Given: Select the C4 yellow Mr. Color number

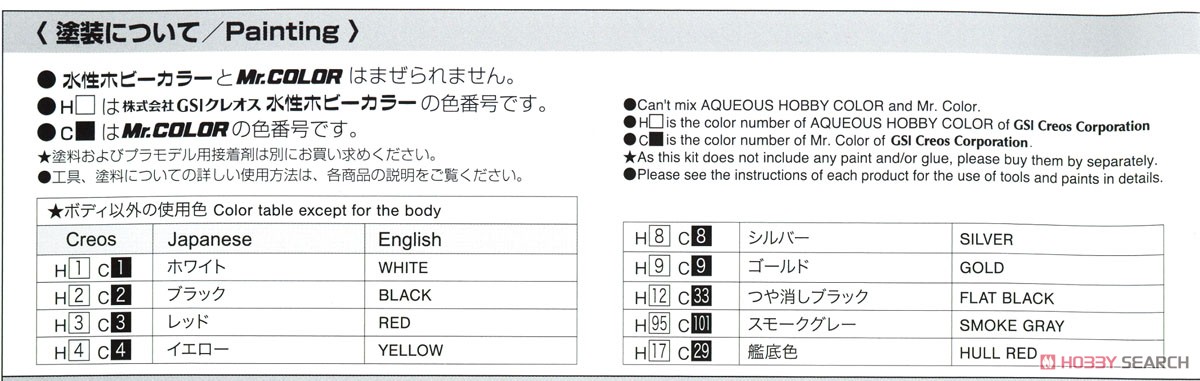Looking at the screenshot, I should point(120,351).
